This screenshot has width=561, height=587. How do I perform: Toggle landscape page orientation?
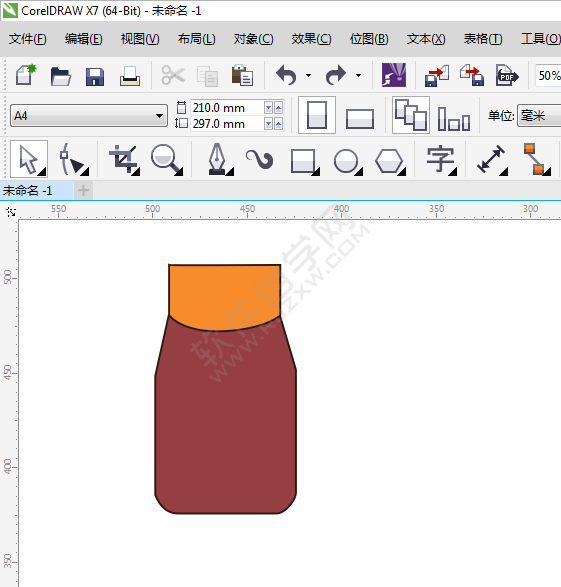(360, 119)
